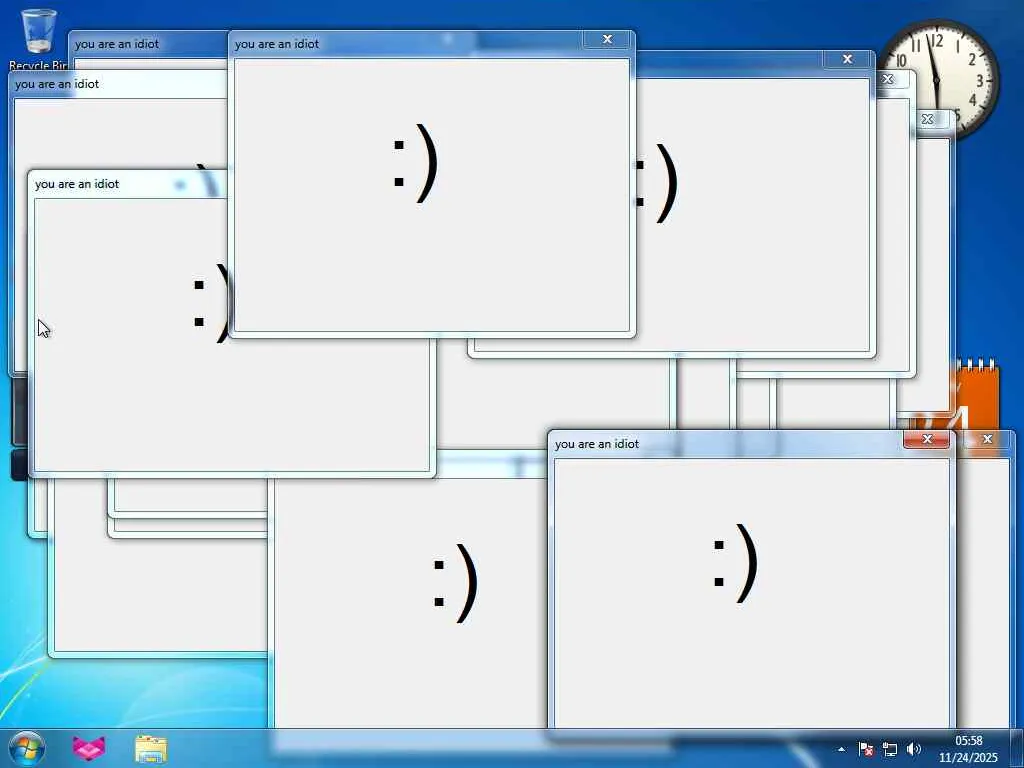Open Action Center flag in the tray
This screenshot has width=1024, height=768.
866,749
